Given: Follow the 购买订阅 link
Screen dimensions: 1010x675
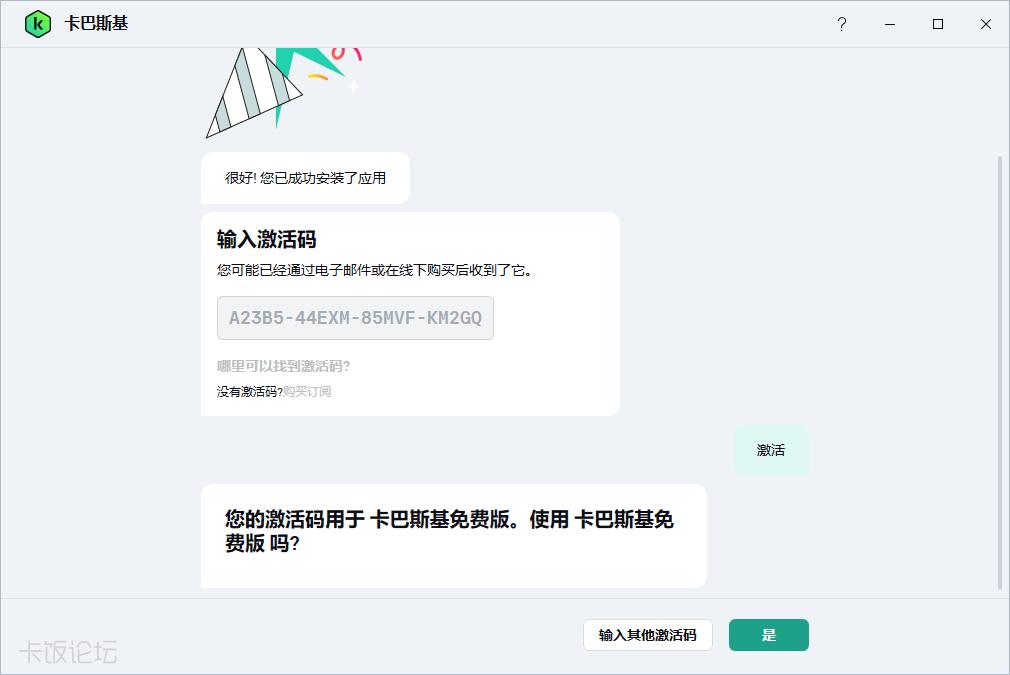Looking at the screenshot, I should 307,392.
